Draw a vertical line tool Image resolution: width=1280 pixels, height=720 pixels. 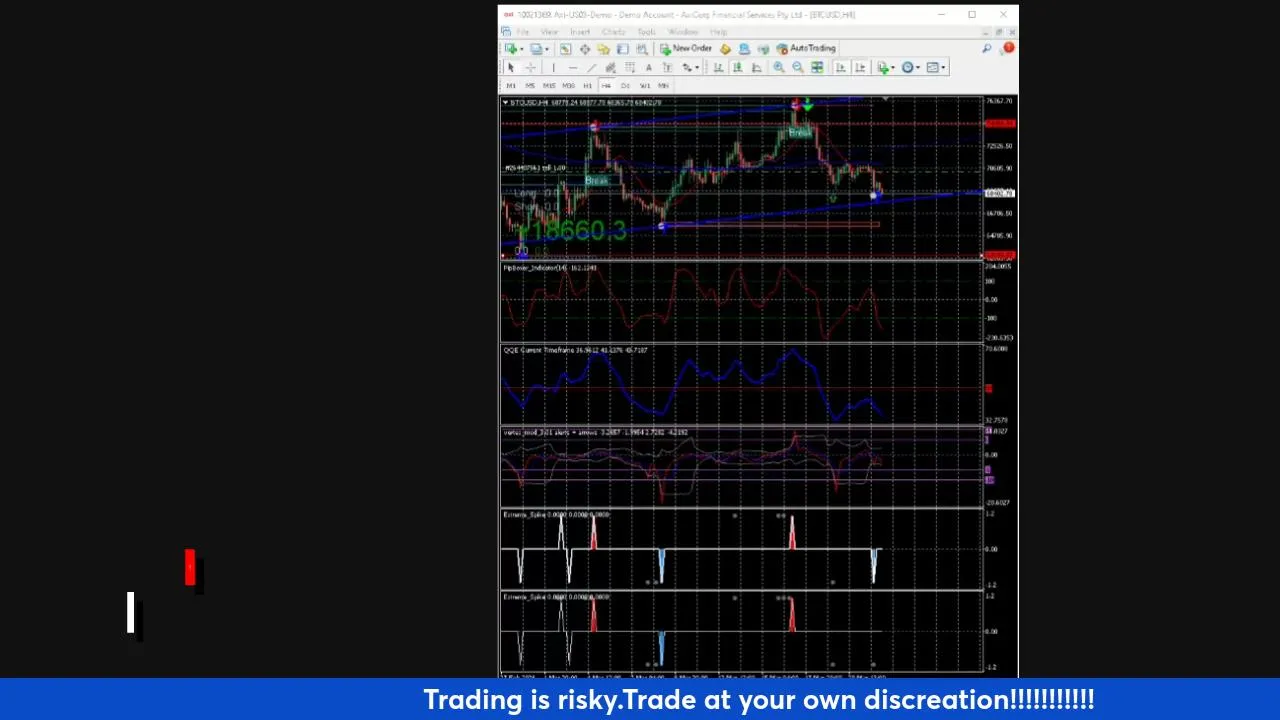point(553,67)
